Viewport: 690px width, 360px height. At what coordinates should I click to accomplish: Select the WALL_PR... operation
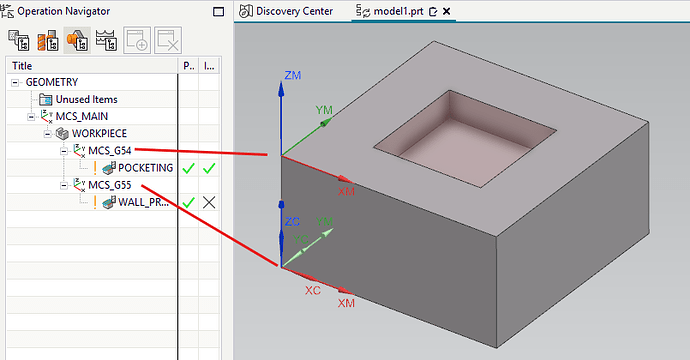coord(143,202)
